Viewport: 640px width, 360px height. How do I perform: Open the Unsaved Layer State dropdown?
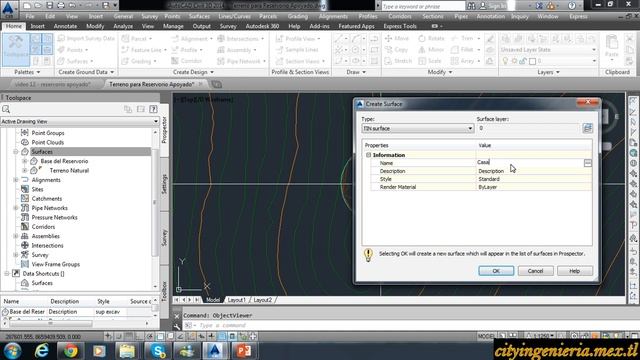tap(548, 50)
